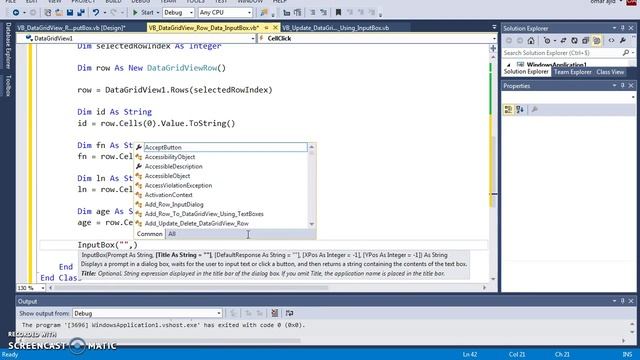Image resolution: width=640 pixels, height=360 pixels.
Task: Toggle Alphabetical sort in the Properties panel
Action: tap(520, 109)
